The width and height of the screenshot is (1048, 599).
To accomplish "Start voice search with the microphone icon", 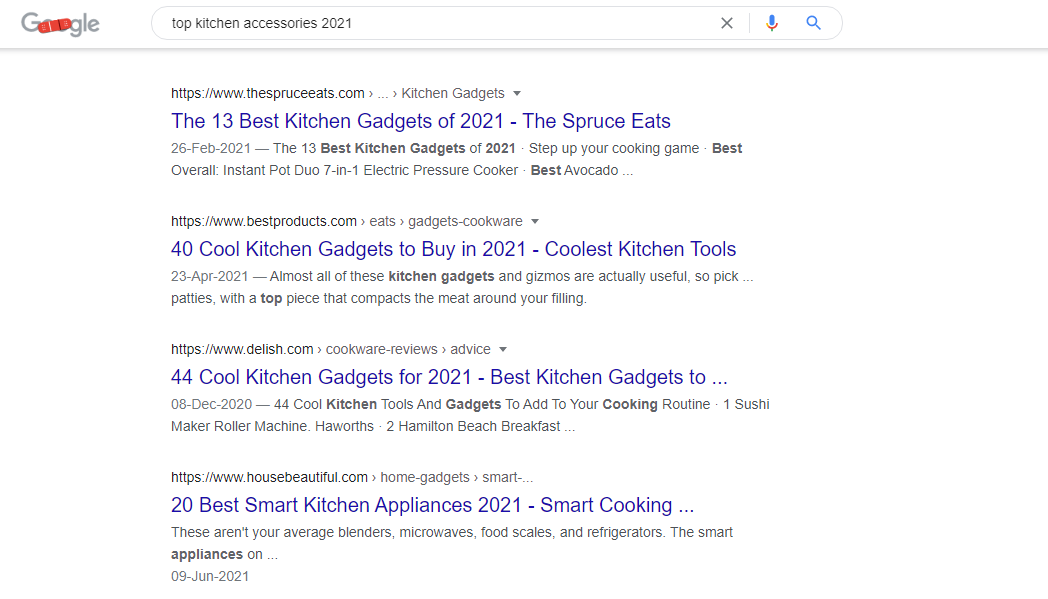I will [x=771, y=23].
